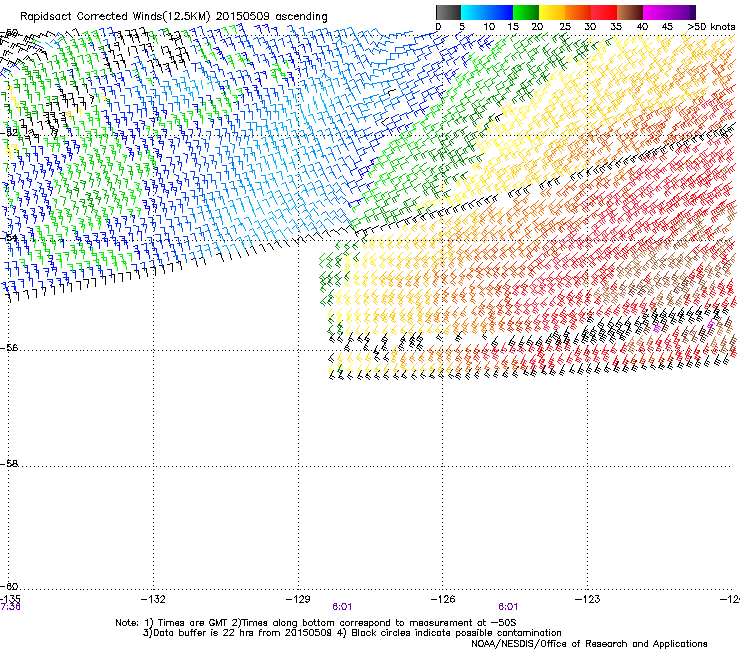
Task: Click the 'Times are GMT' note line
Action: [x=316, y=623]
